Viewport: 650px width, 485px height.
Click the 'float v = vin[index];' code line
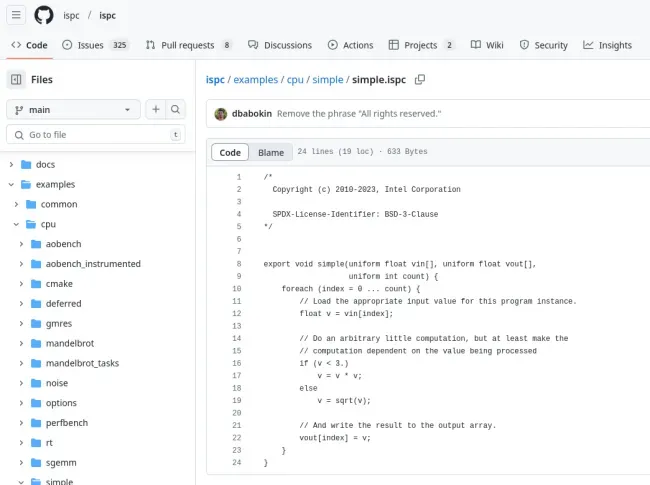pos(346,314)
